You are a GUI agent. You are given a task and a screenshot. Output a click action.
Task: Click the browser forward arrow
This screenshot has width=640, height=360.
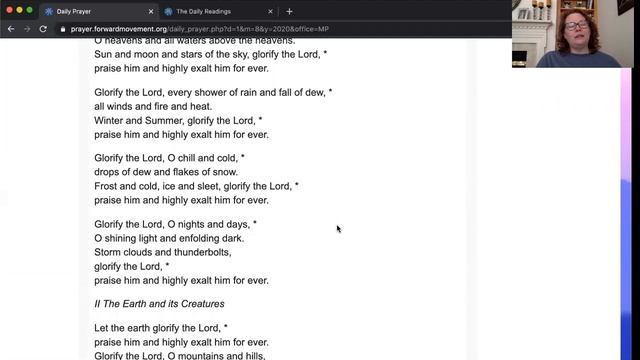(27, 29)
